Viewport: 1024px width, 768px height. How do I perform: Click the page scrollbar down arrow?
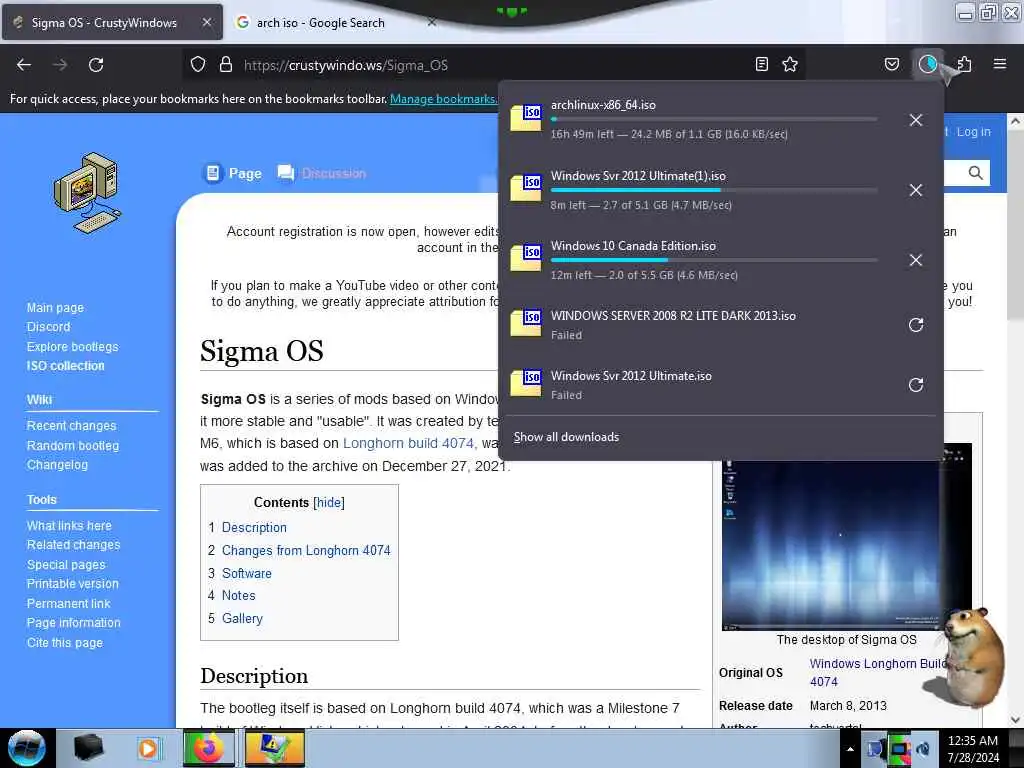pyautogui.click(x=1015, y=720)
